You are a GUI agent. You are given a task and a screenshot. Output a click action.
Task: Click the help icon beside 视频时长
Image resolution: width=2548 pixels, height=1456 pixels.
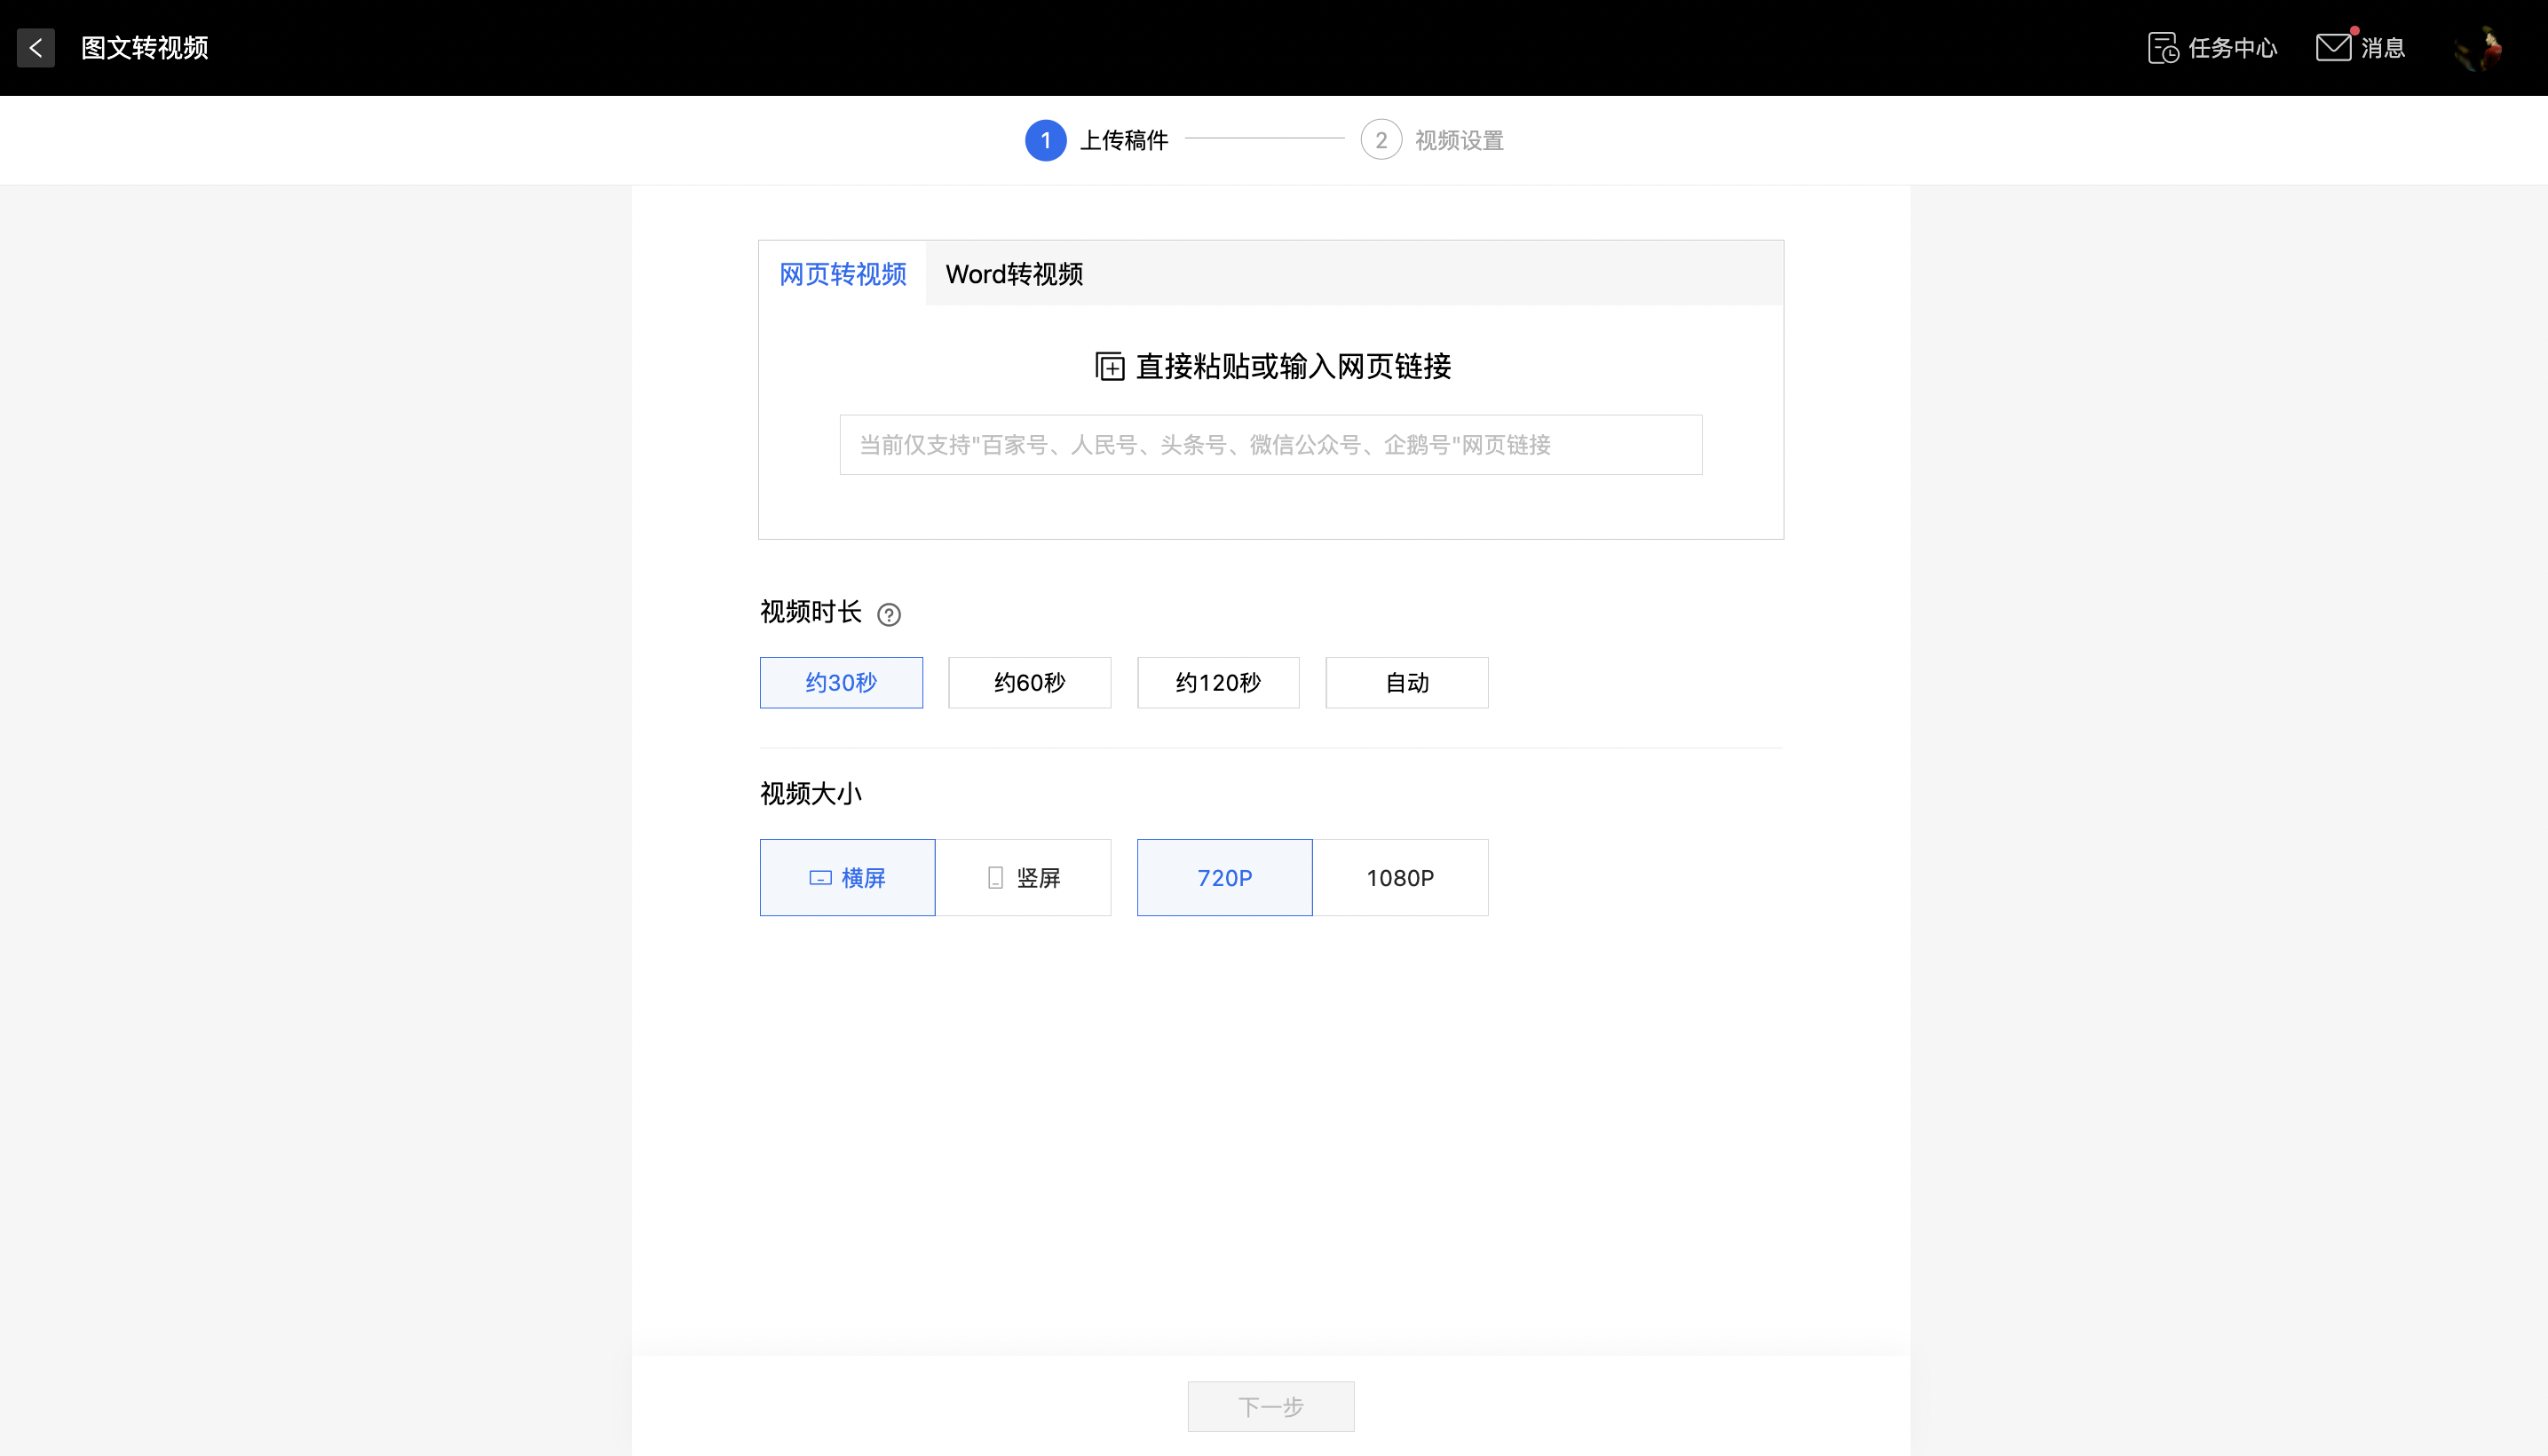point(889,614)
